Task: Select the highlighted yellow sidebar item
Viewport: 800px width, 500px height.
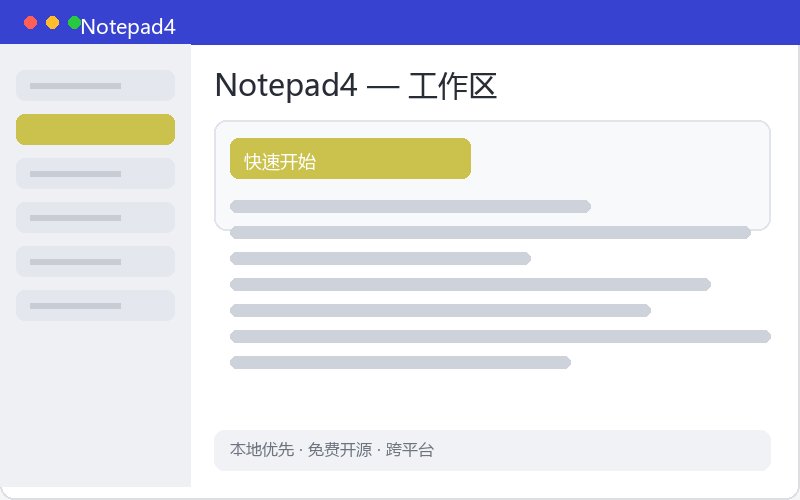Action: (x=95, y=130)
